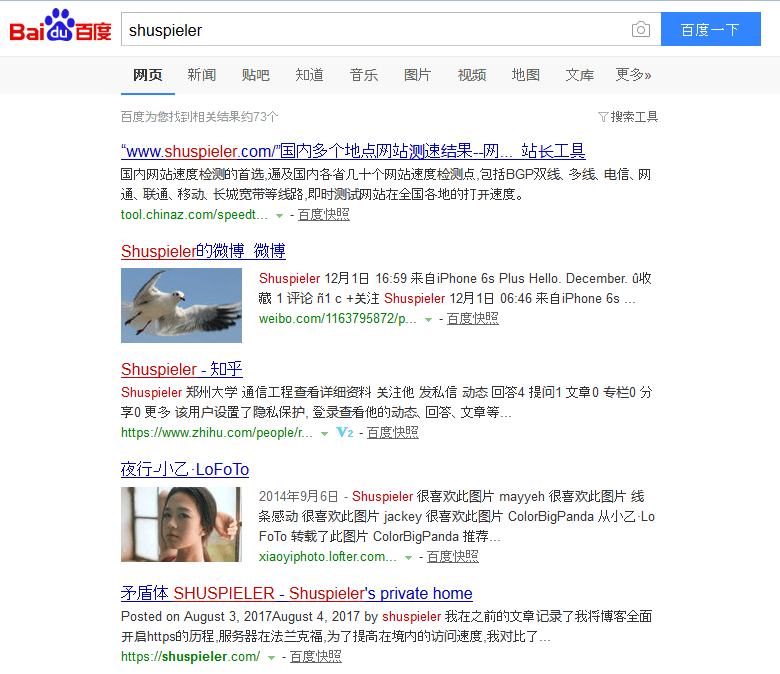
Task: Open the 地图 tab
Action: coord(525,75)
